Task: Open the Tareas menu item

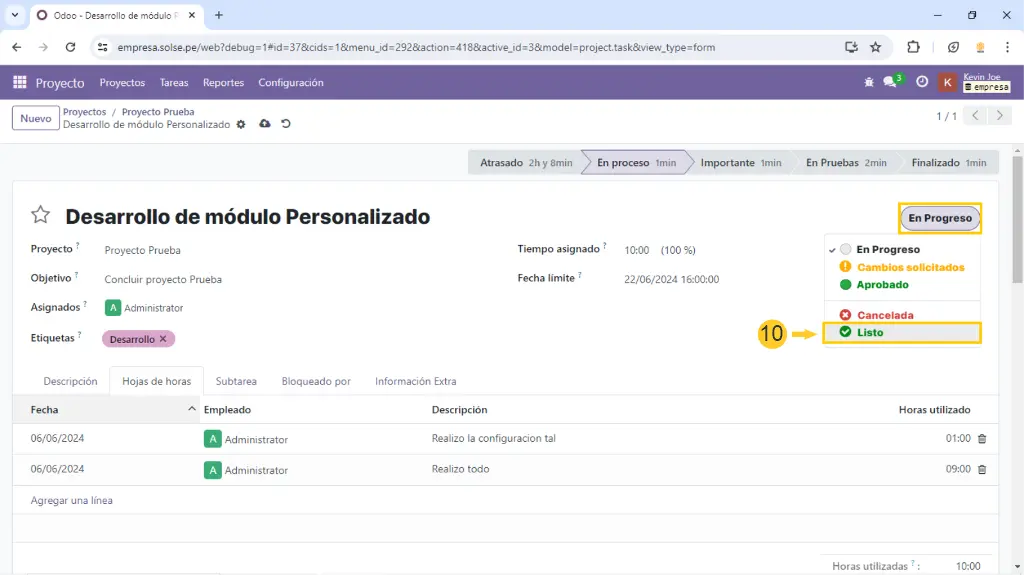Action: [174, 83]
